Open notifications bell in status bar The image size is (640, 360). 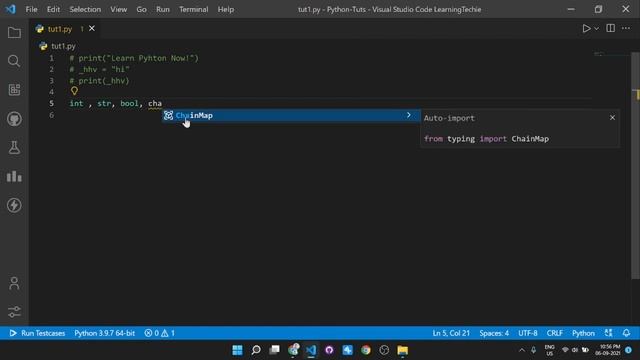[x=627, y=333]
